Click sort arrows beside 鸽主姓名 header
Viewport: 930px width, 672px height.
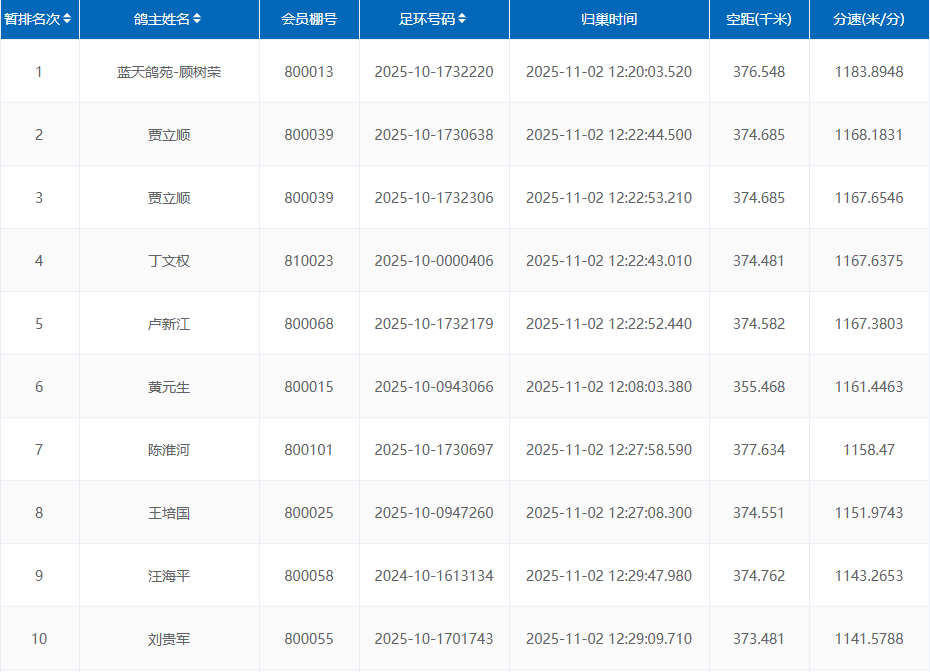(197, 20)
